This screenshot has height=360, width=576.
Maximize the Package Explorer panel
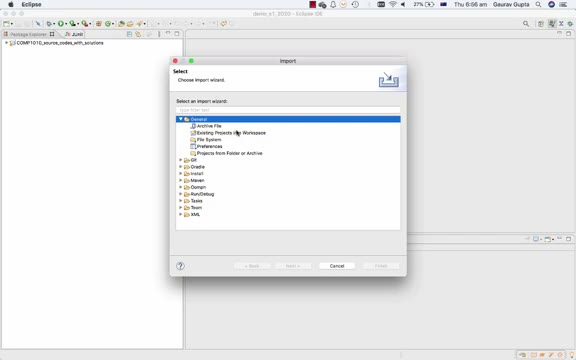coord(177,34)
